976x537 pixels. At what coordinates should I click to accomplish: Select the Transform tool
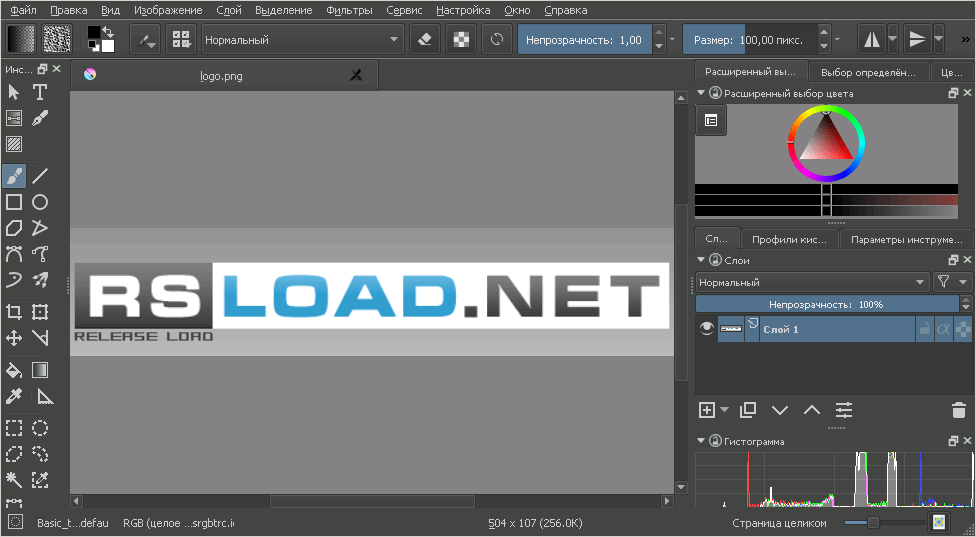point(40,312)
